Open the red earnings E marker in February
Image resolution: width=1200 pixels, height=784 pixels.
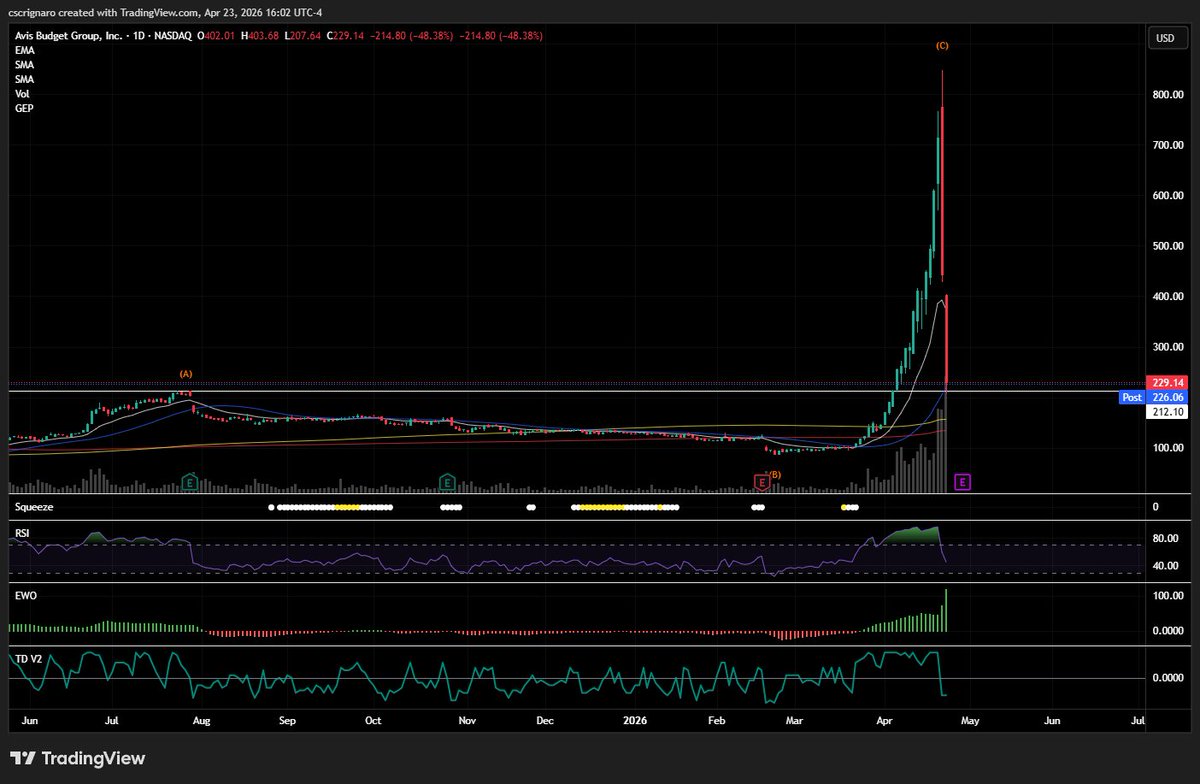point(762,482)
